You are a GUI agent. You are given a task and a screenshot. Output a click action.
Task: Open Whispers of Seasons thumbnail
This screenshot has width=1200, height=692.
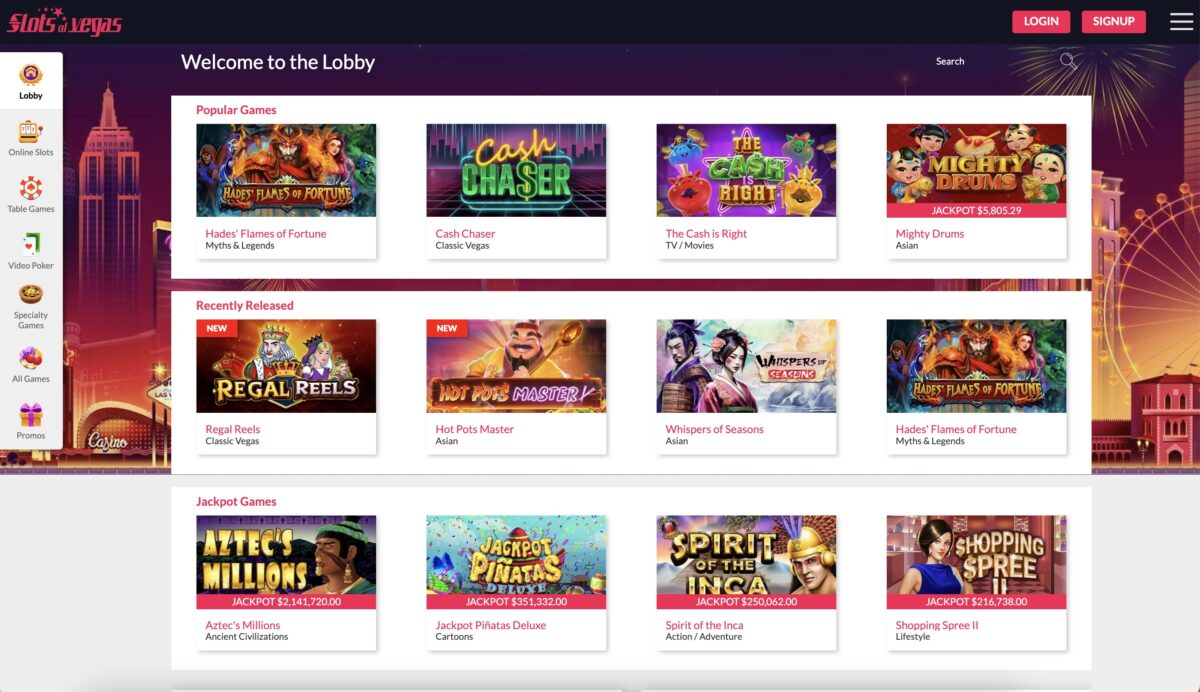(746, 366)
